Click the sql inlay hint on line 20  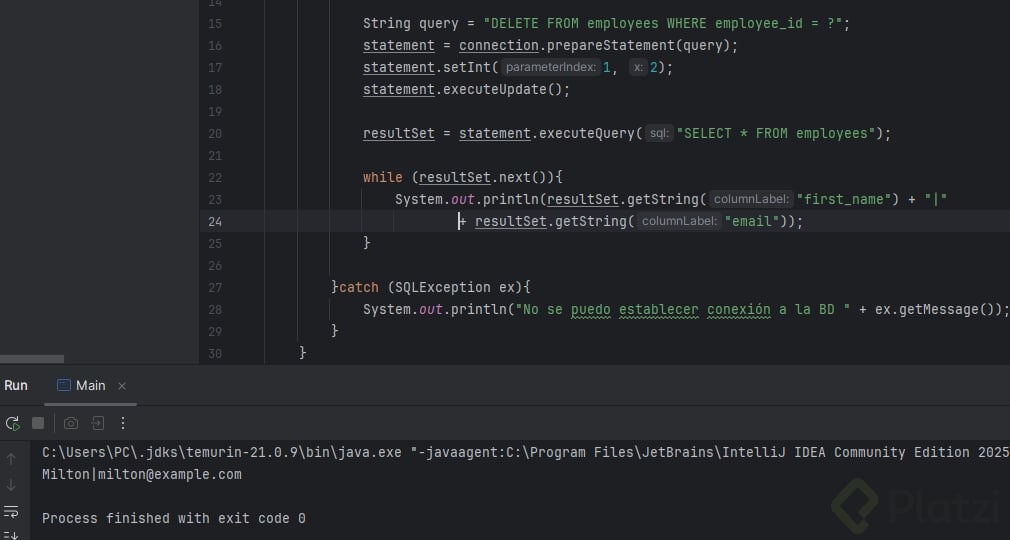point(658,134)
